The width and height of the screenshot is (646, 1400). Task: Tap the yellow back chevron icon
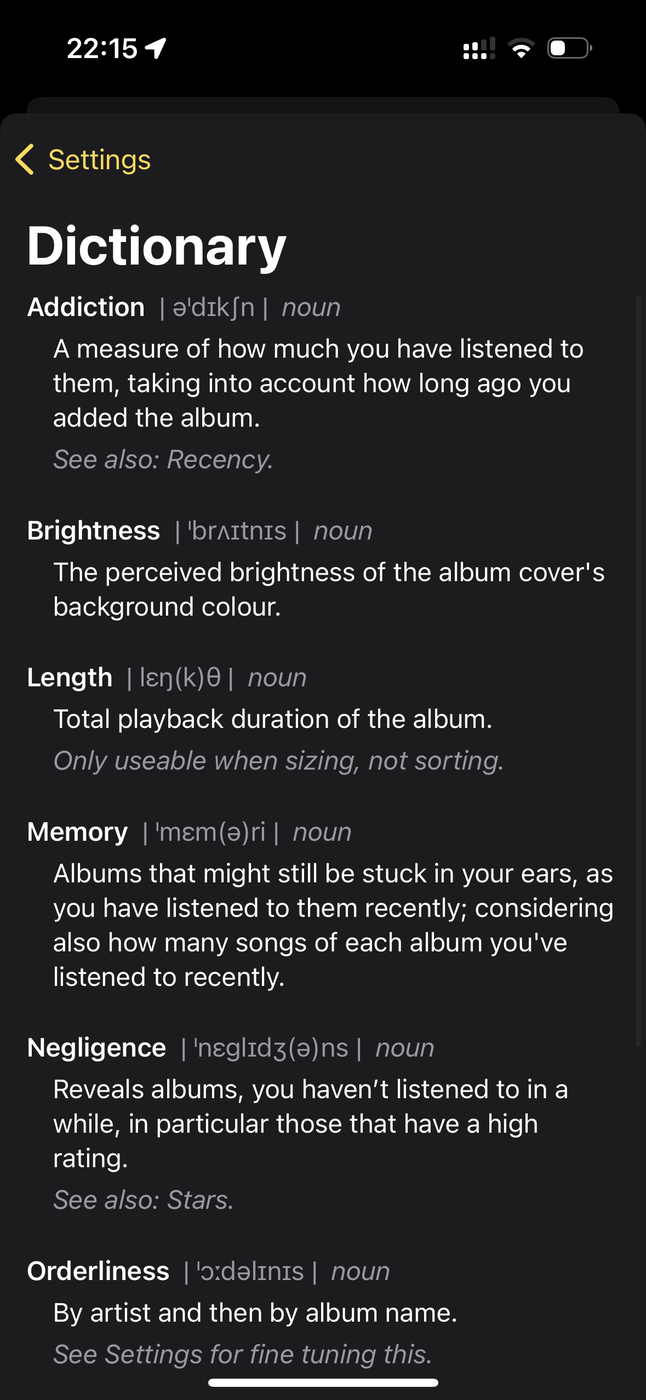pos(25,159)
